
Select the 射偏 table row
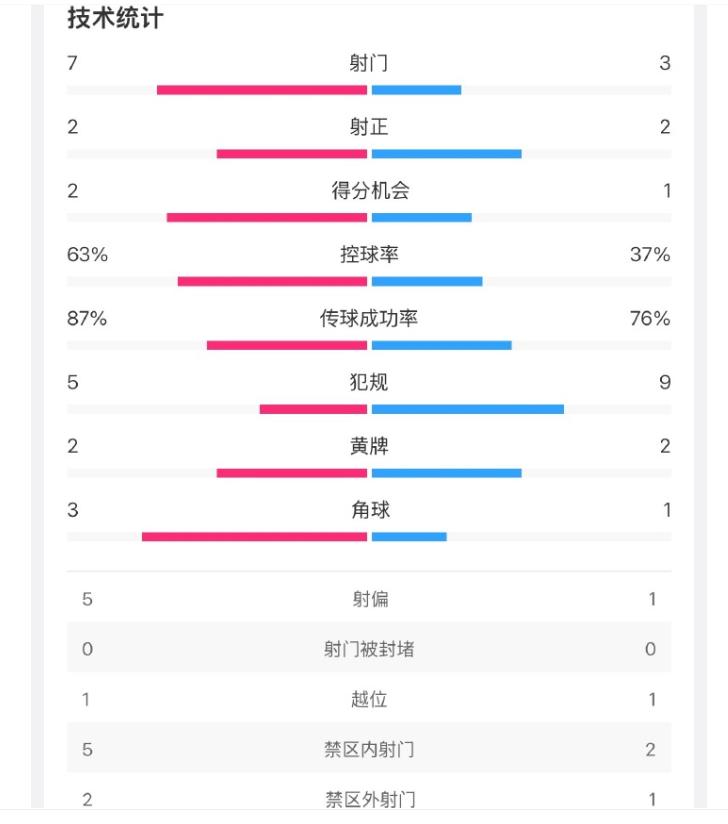coord(369,599)
